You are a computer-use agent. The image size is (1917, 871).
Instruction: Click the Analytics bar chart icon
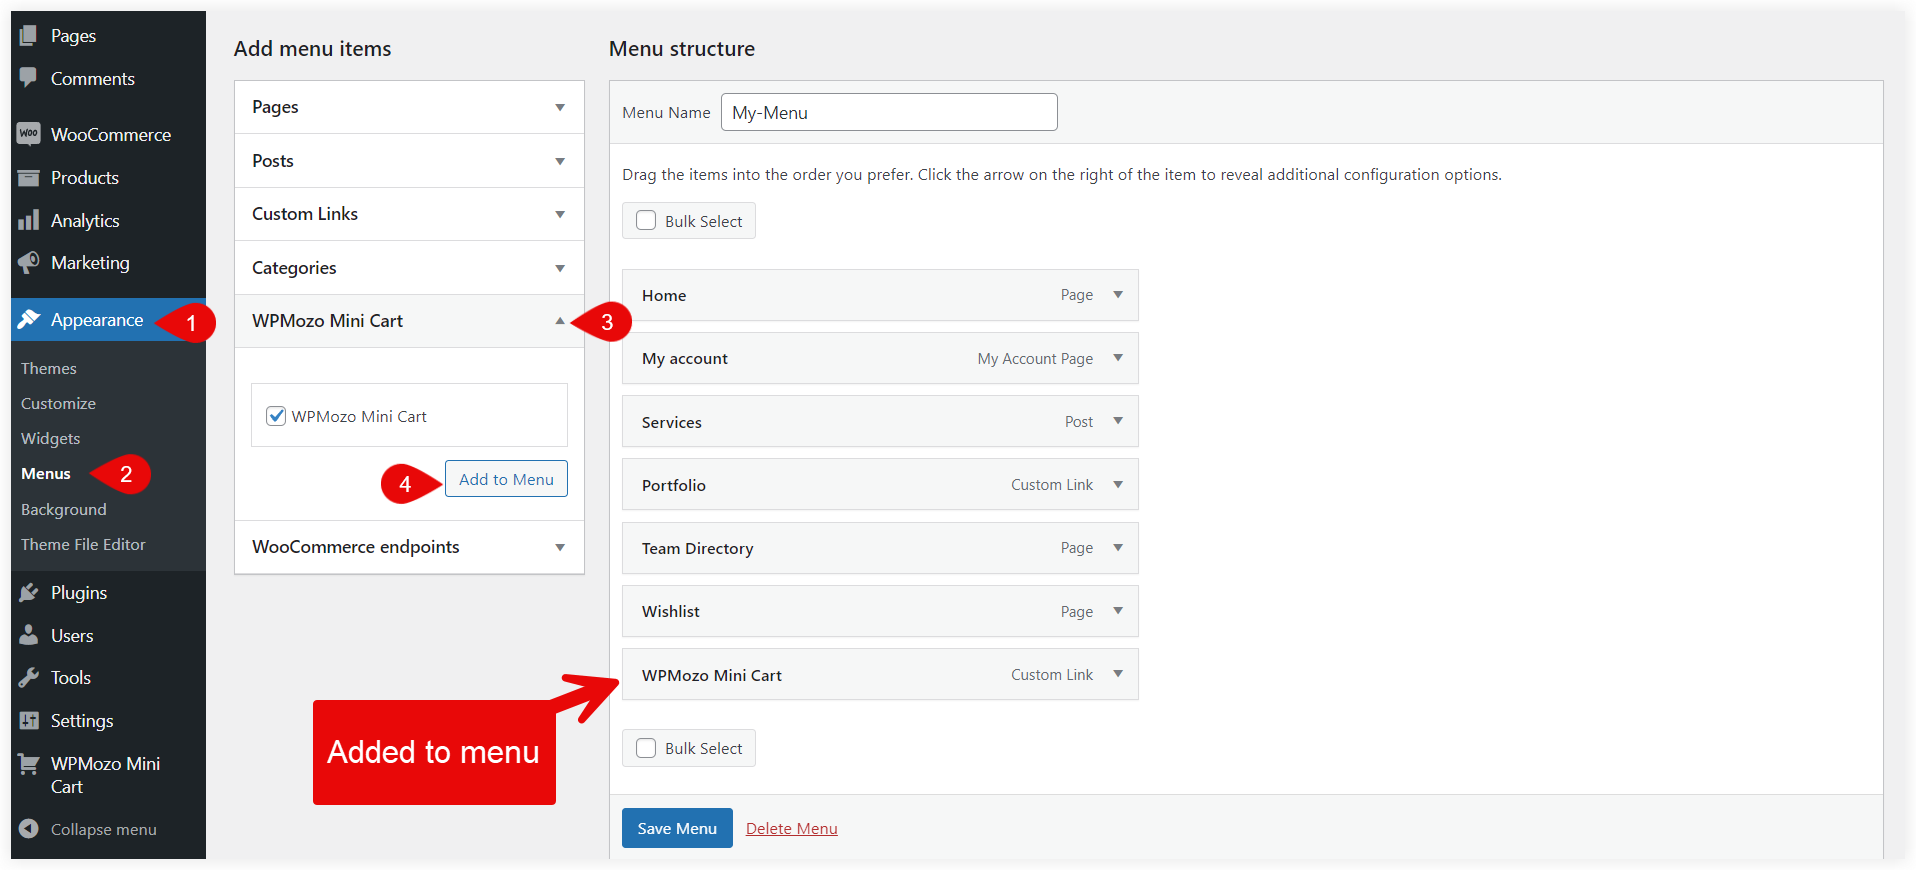coord(28,220)
